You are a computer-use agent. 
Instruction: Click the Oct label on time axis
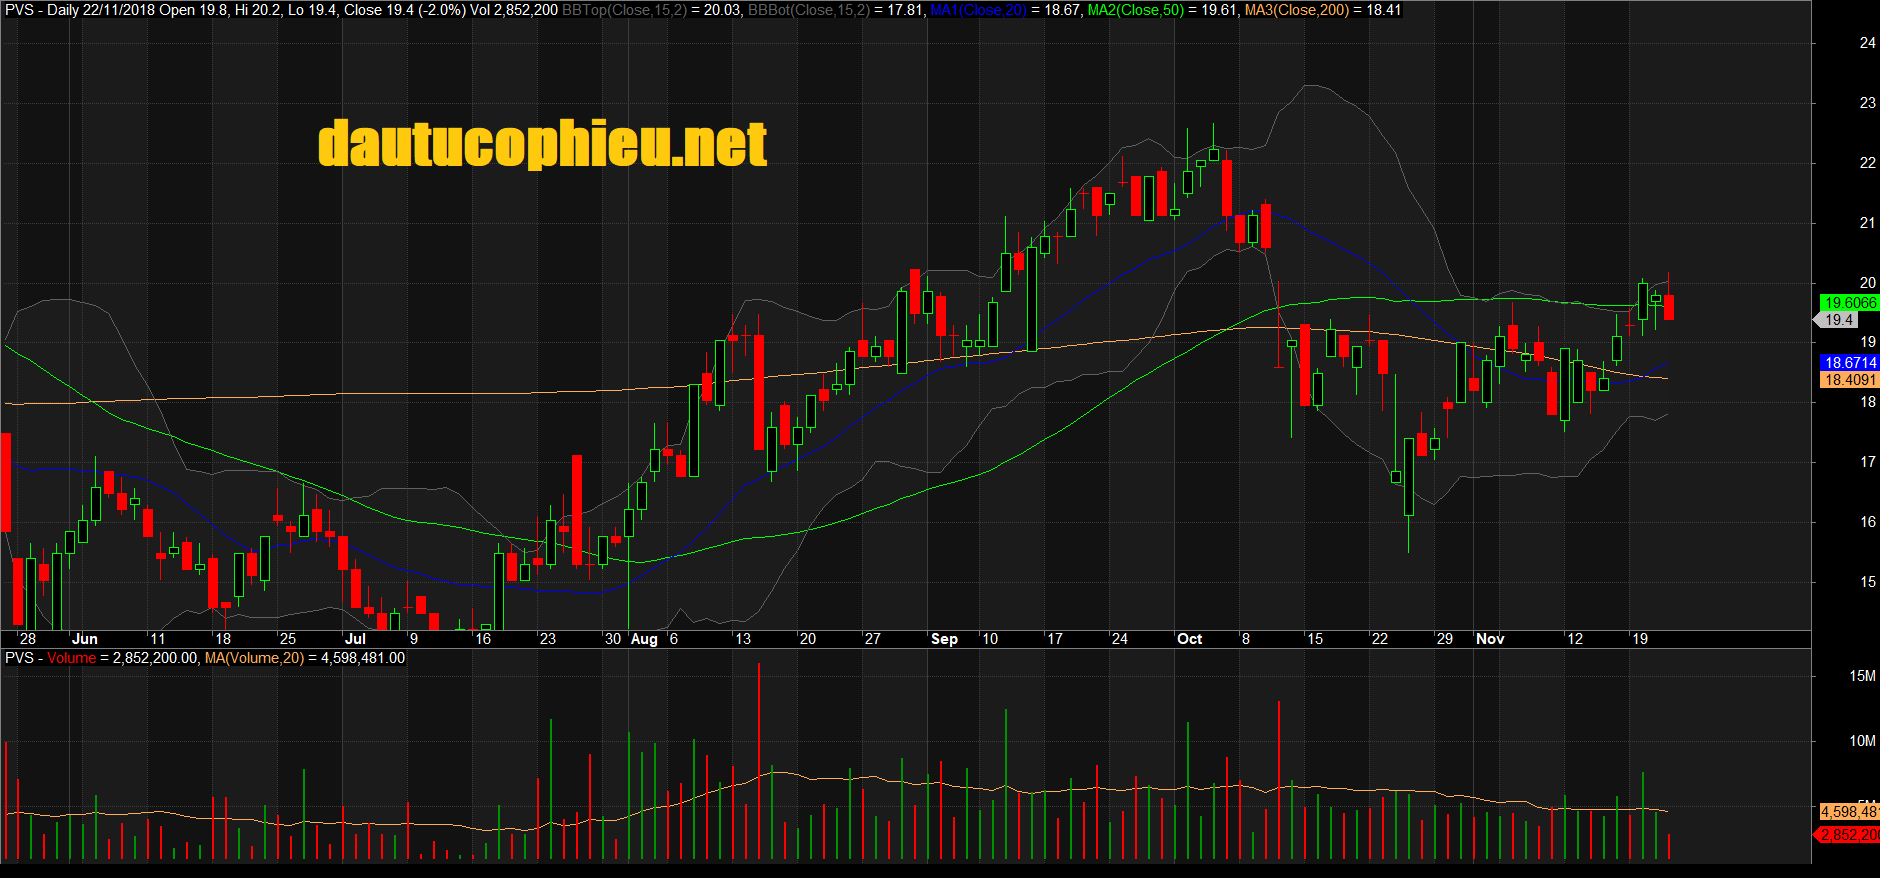pos(1190,639)
